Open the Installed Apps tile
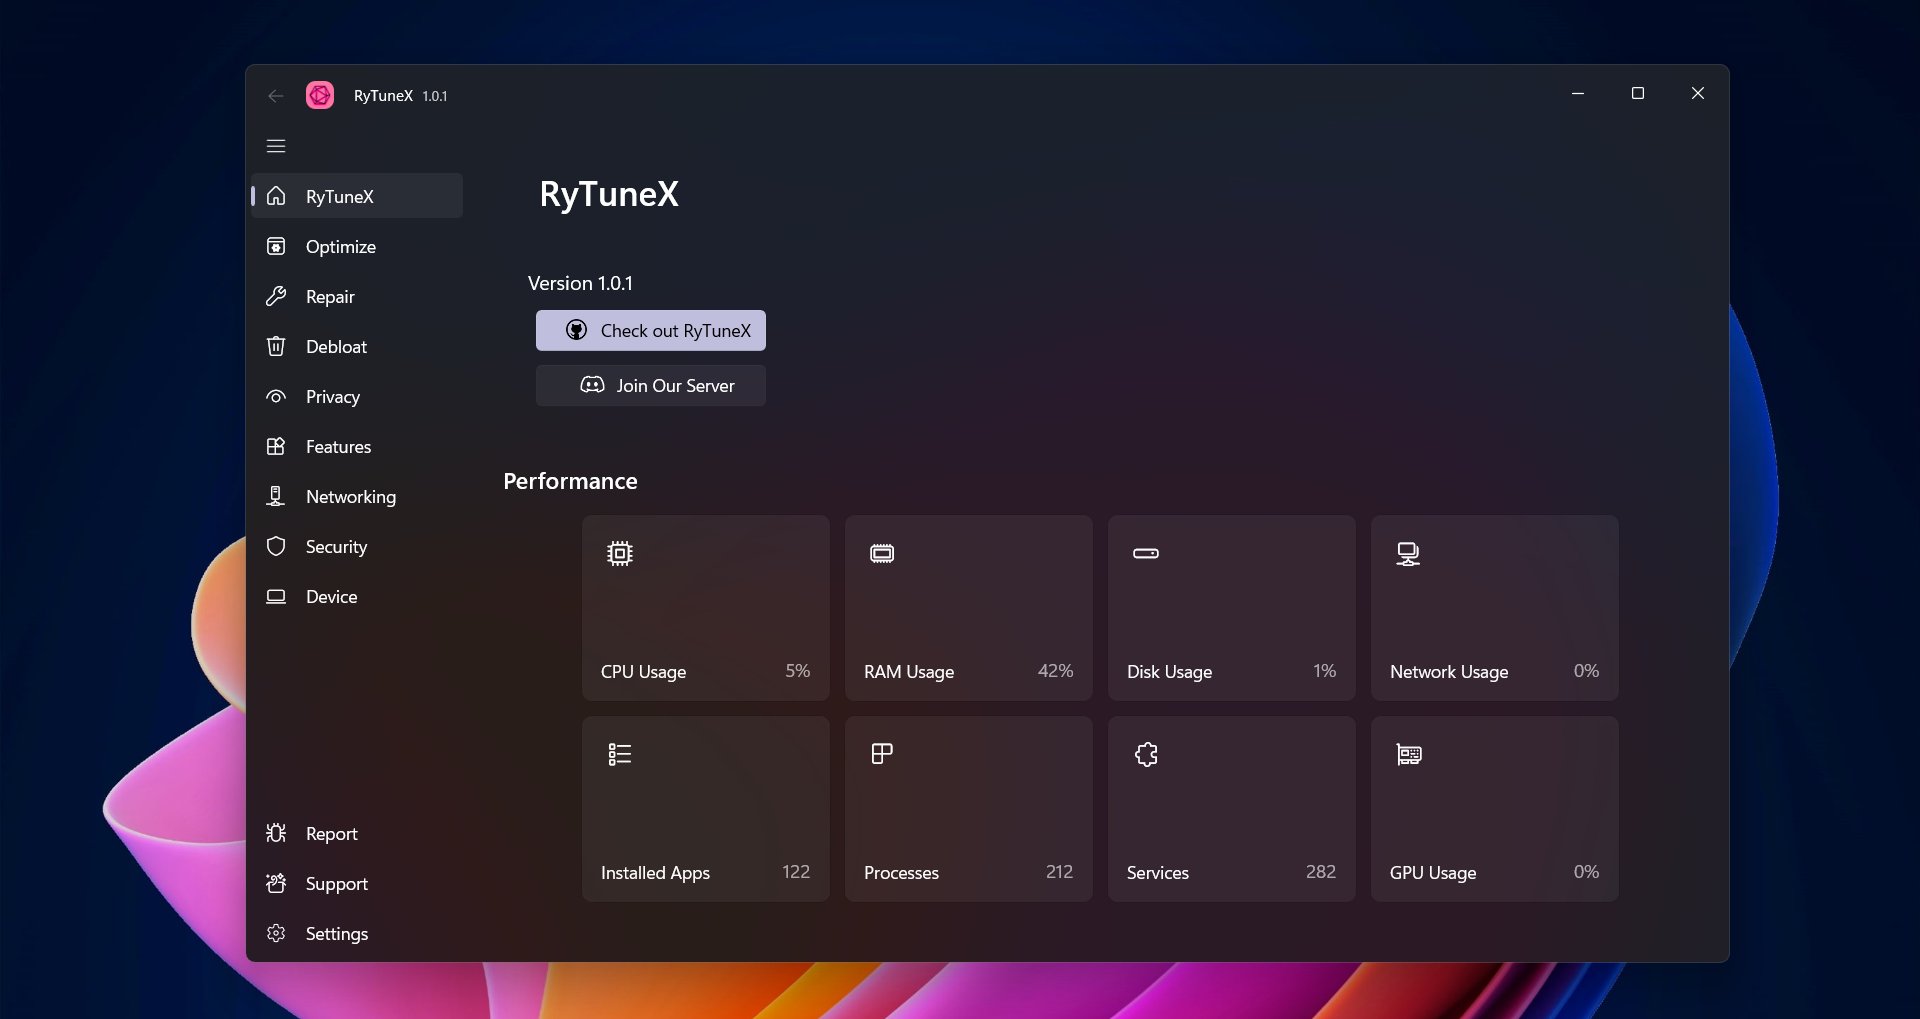Screen dimensions: 1920x1019 tap(705, 809)
